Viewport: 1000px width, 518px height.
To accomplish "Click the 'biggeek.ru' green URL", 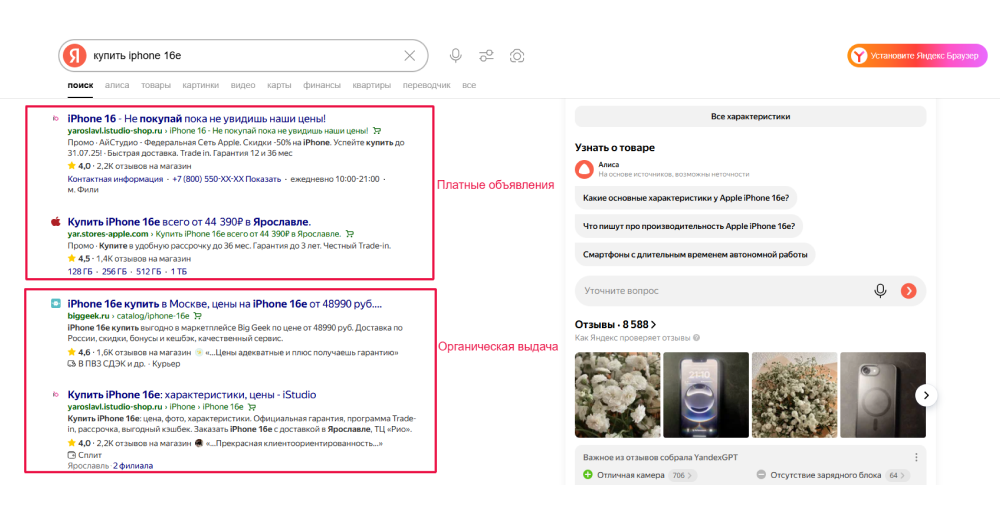I will click(89, 316).
